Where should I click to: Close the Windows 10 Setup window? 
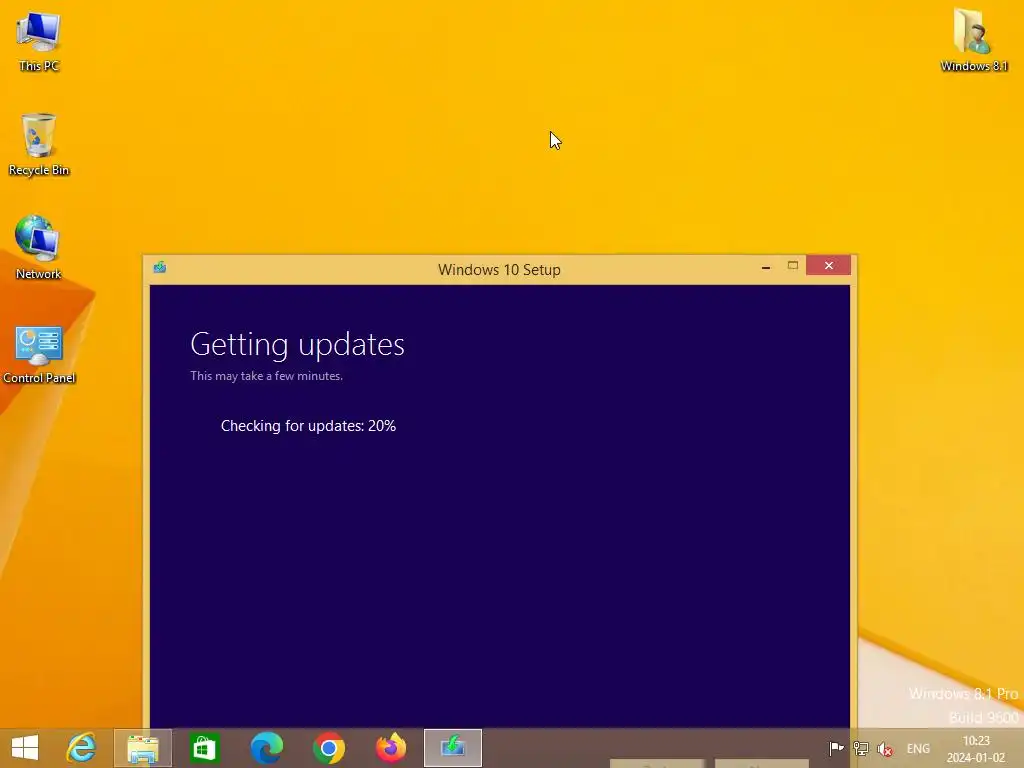click(828, 265)
